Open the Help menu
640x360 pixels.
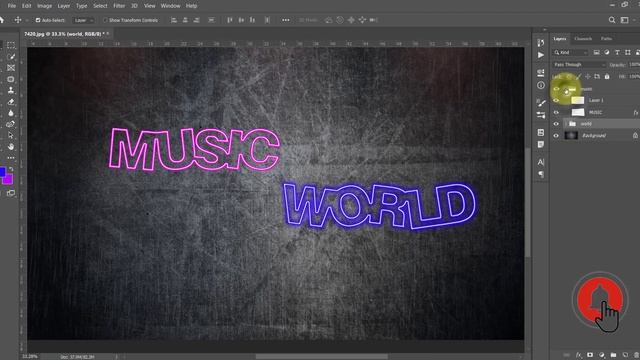191,6
